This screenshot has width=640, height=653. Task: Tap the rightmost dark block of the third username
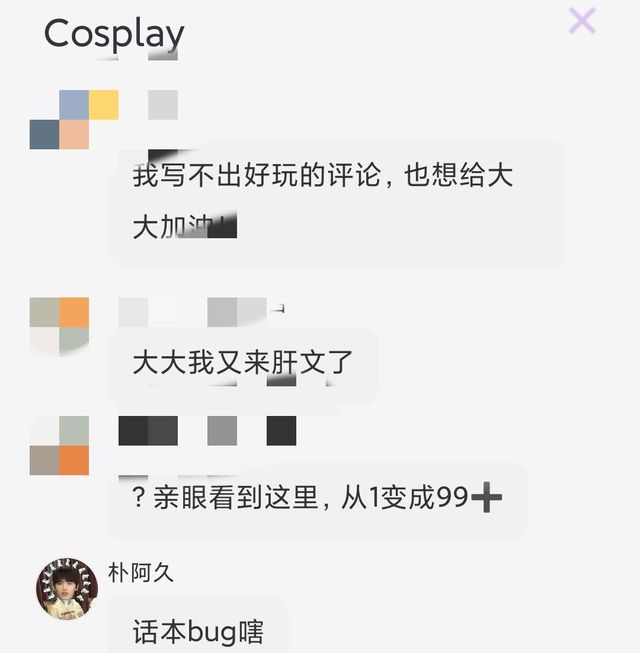coord(281,431)
